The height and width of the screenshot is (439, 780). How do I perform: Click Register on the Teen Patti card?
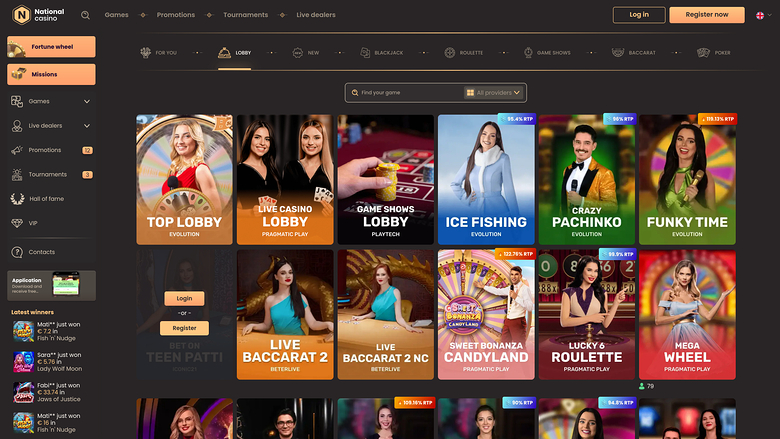coord(184,328)
